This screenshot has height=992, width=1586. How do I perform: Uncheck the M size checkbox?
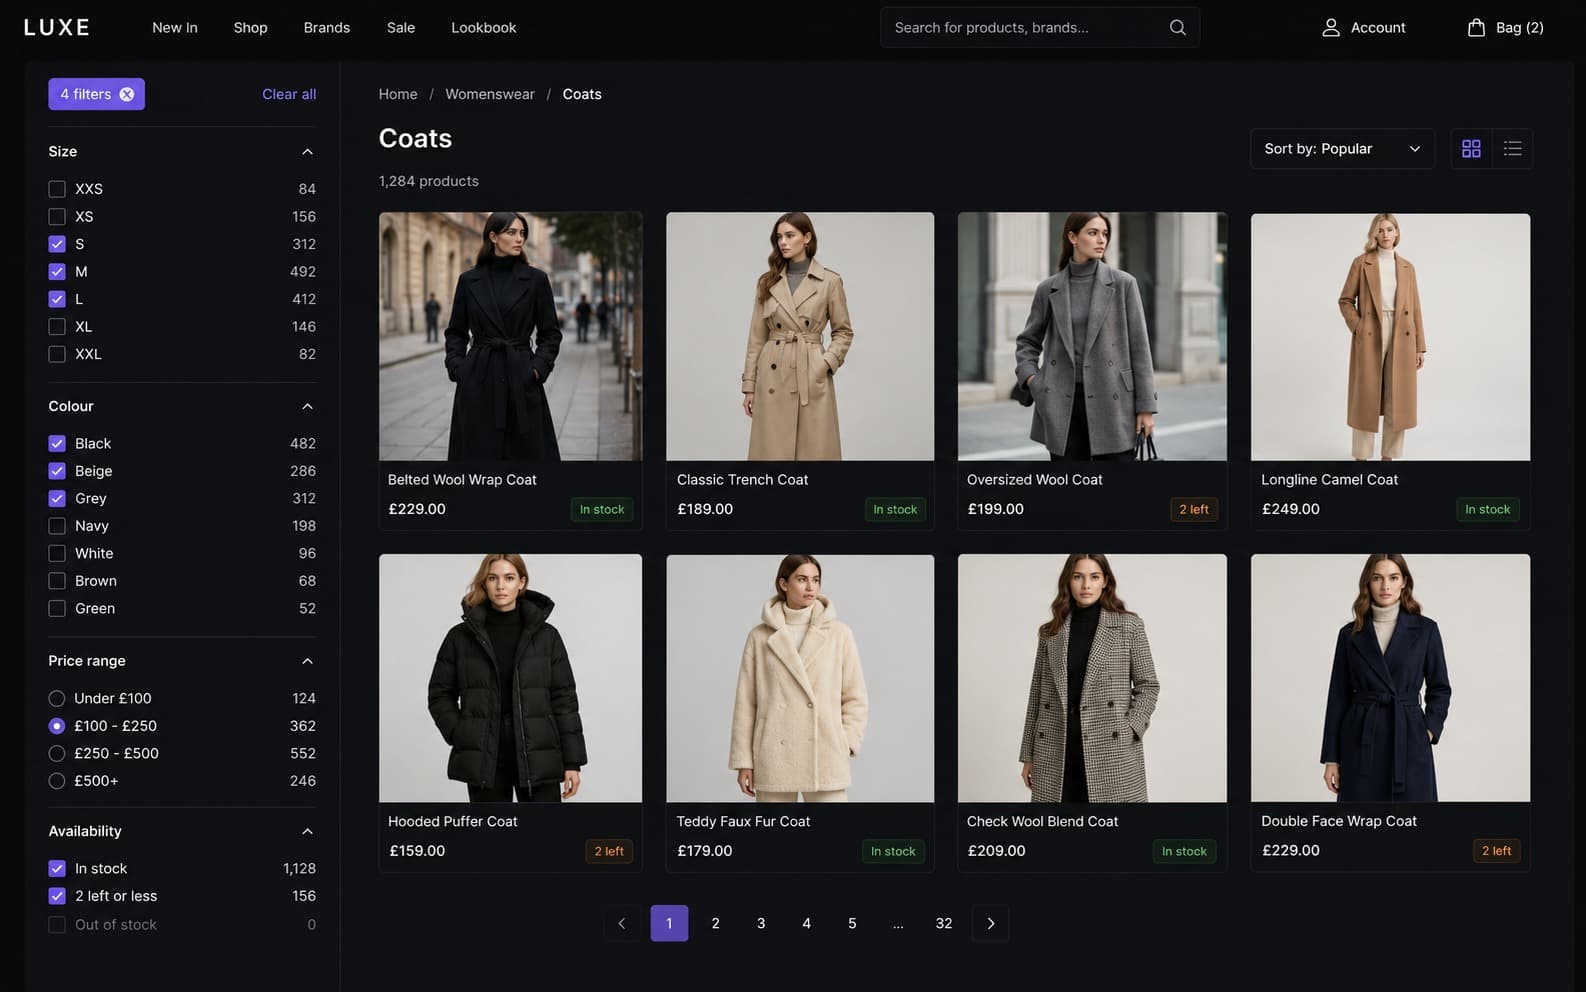pos(57,272)
